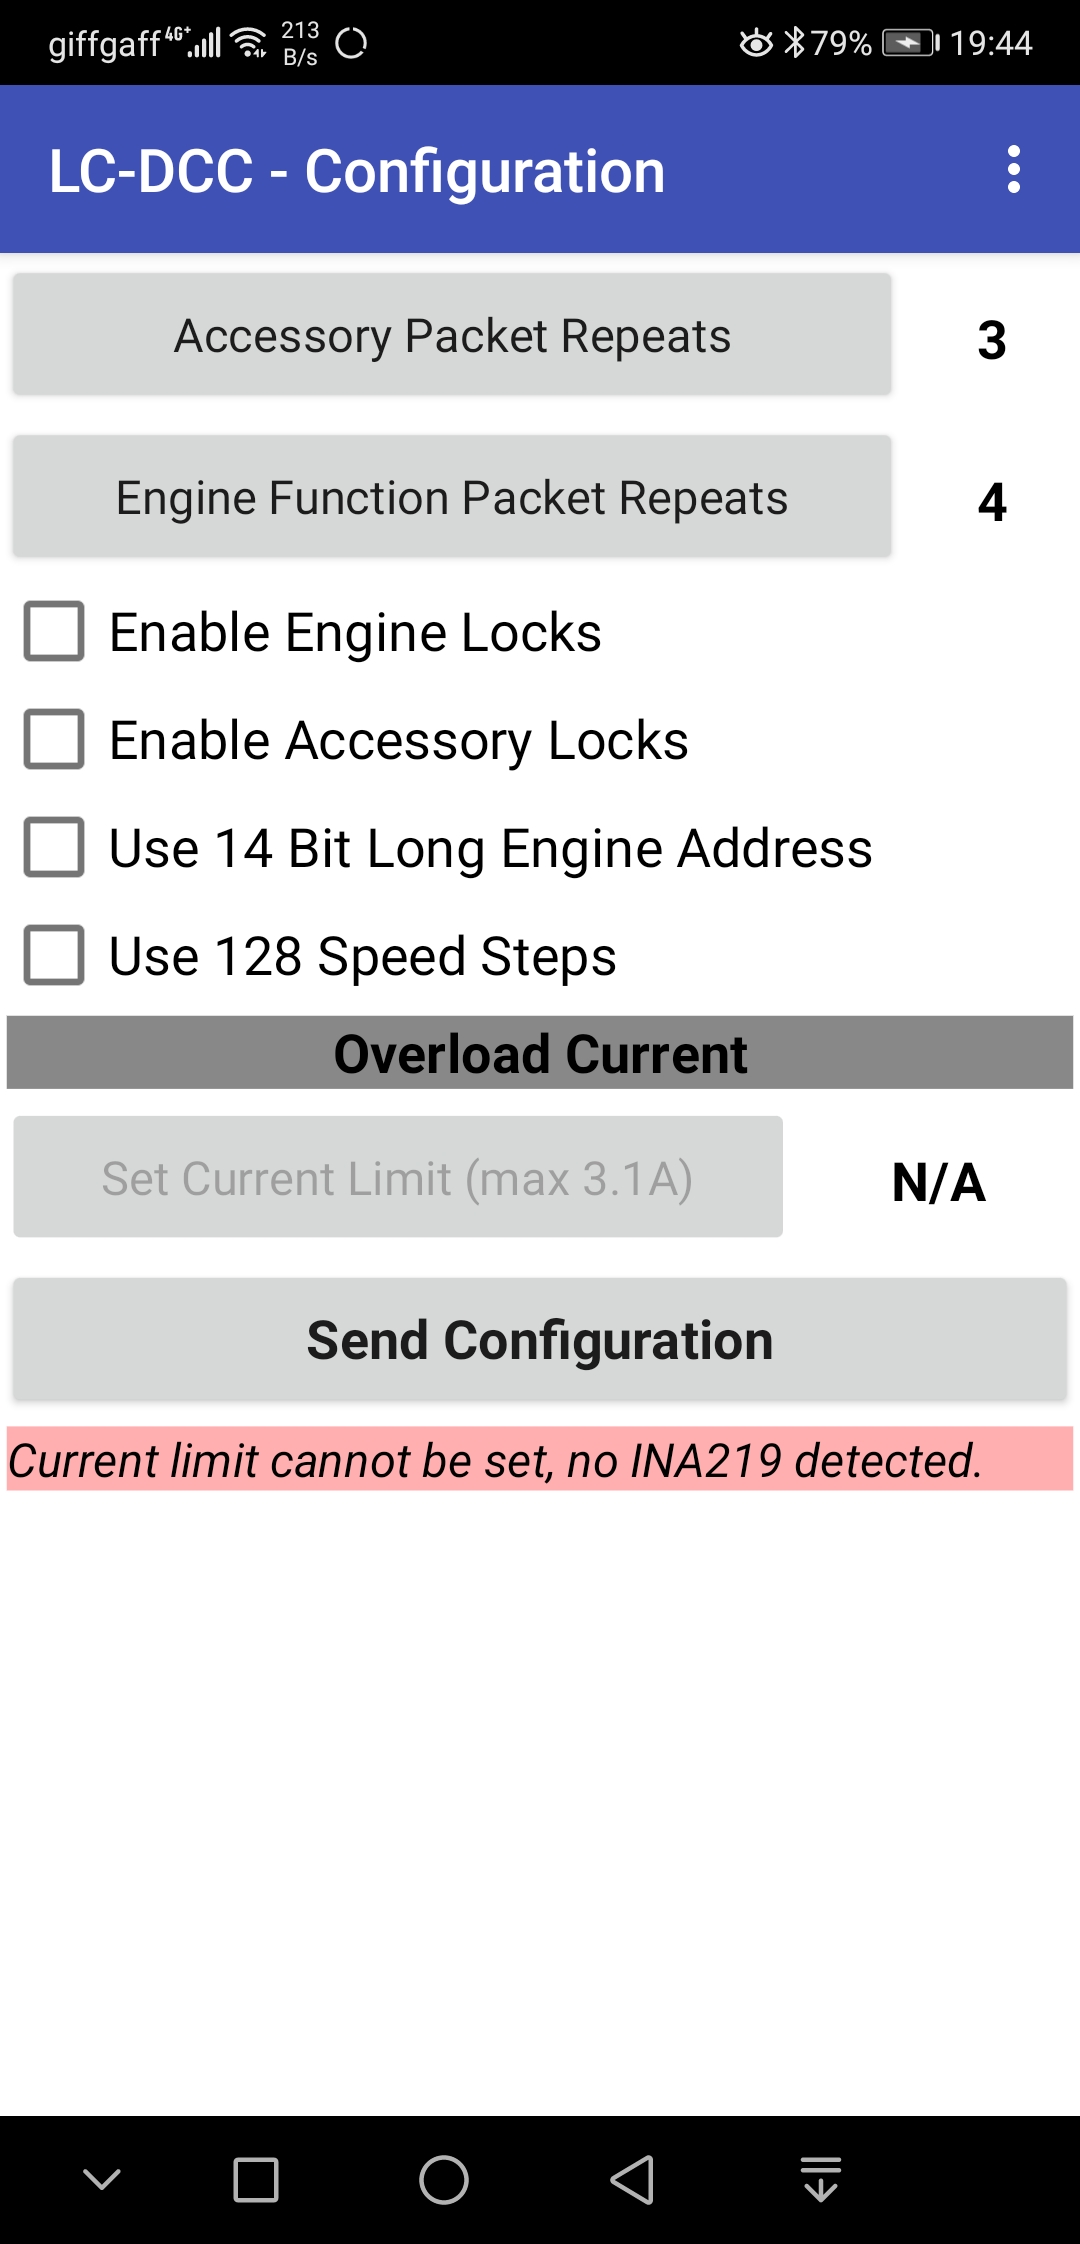
Task: Tap Set Current Limit button
Action: [398, 1178]
